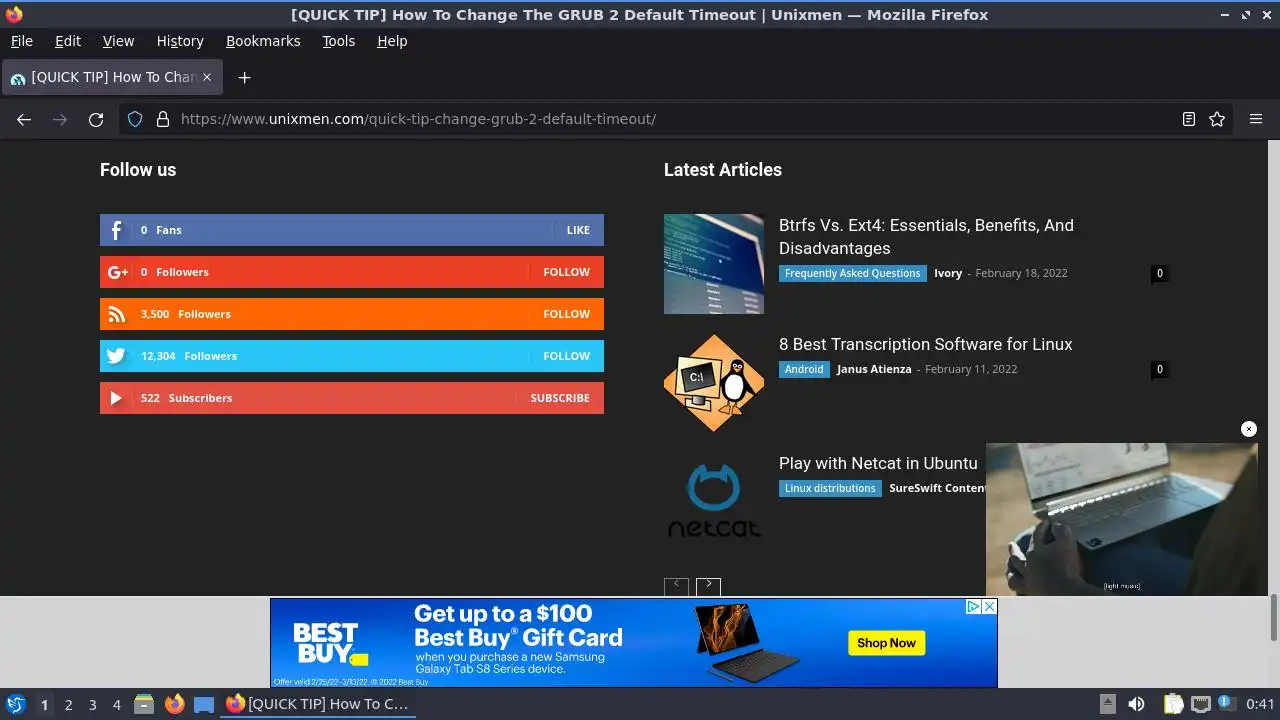Screen dimensions: 1280x720
Task: Click comment count on Btrfs article
Action: pos(1160,273)
